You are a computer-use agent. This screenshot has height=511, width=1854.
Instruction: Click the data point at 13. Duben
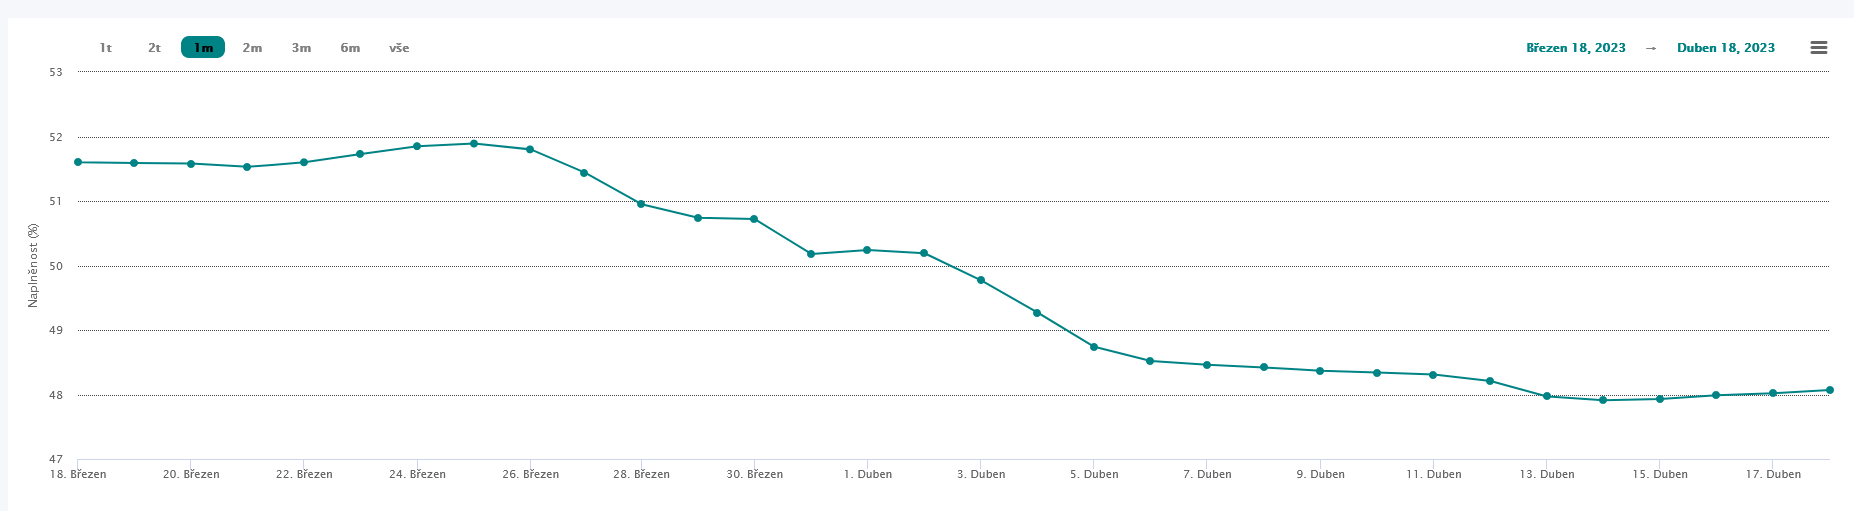click(1547, 396)
